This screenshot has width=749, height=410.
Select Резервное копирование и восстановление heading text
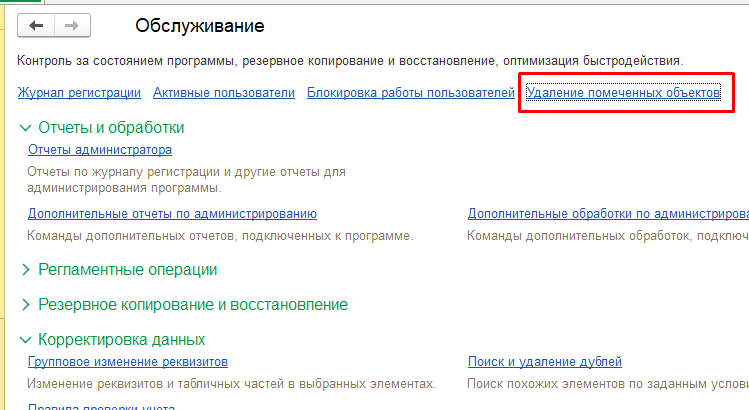[193, 304]
